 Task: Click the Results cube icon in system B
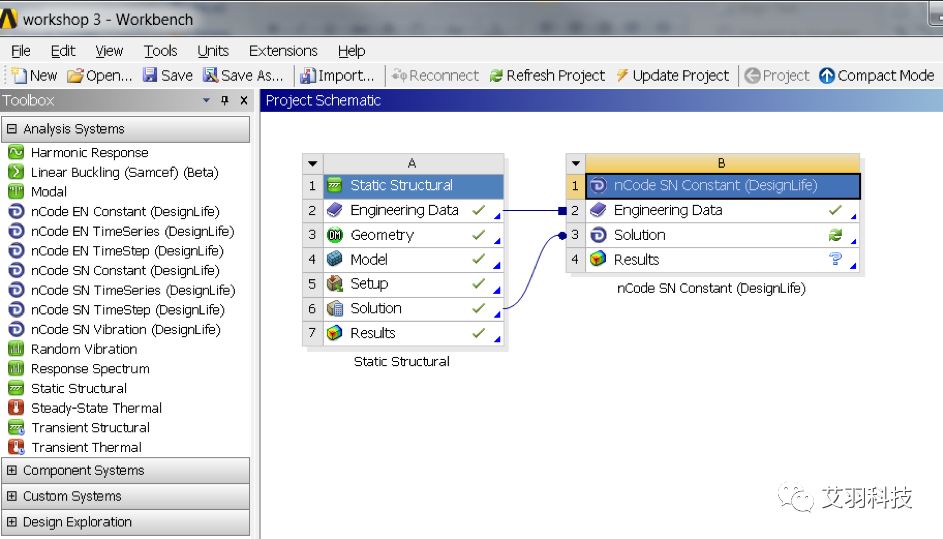click(598, 259)
